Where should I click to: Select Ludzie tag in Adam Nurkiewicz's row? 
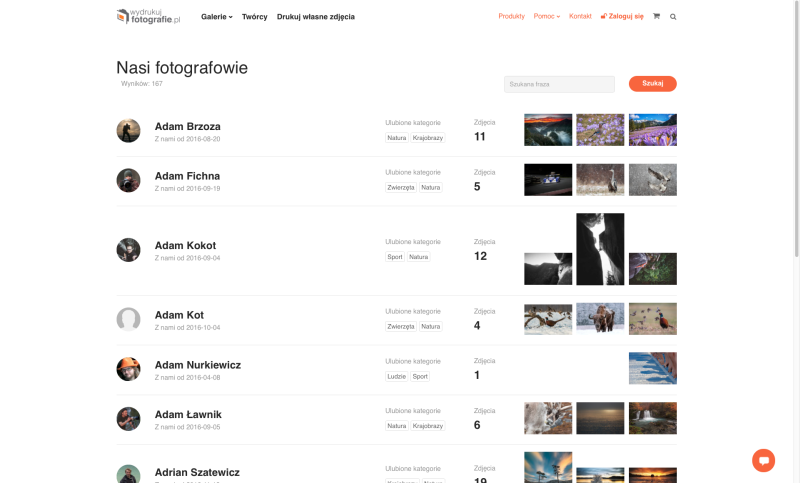click(396, 376)
